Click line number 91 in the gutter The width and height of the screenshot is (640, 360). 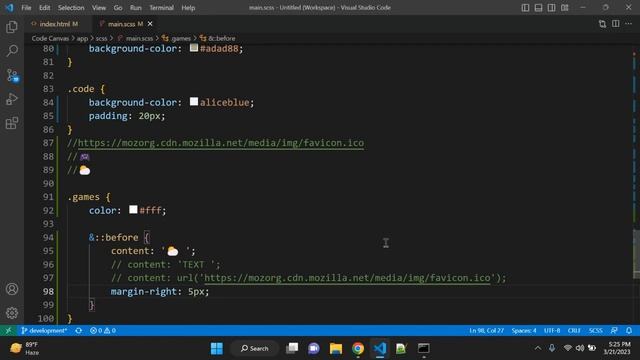[48, 197]
